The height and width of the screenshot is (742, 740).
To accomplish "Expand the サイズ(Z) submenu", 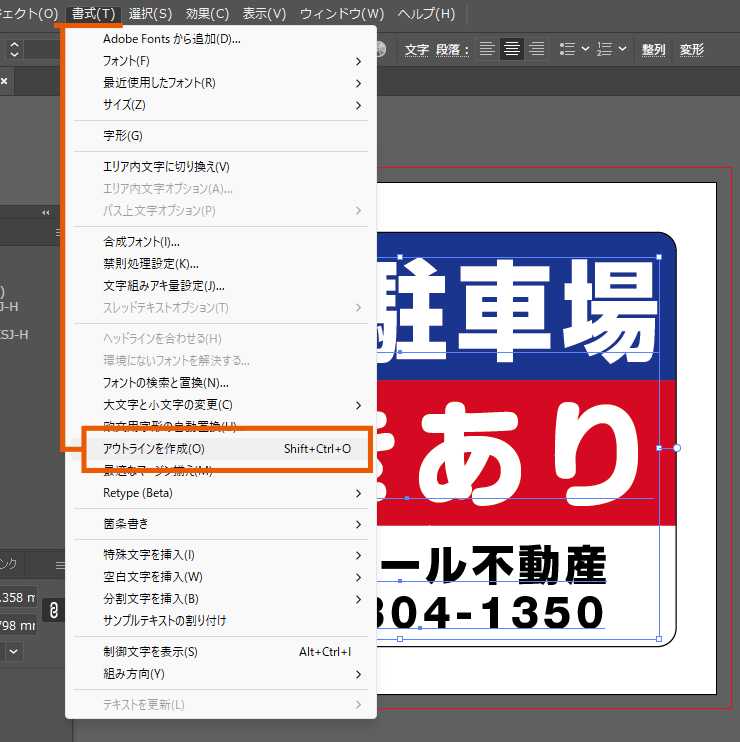I will pyautogui.click(x=220, y=105).
